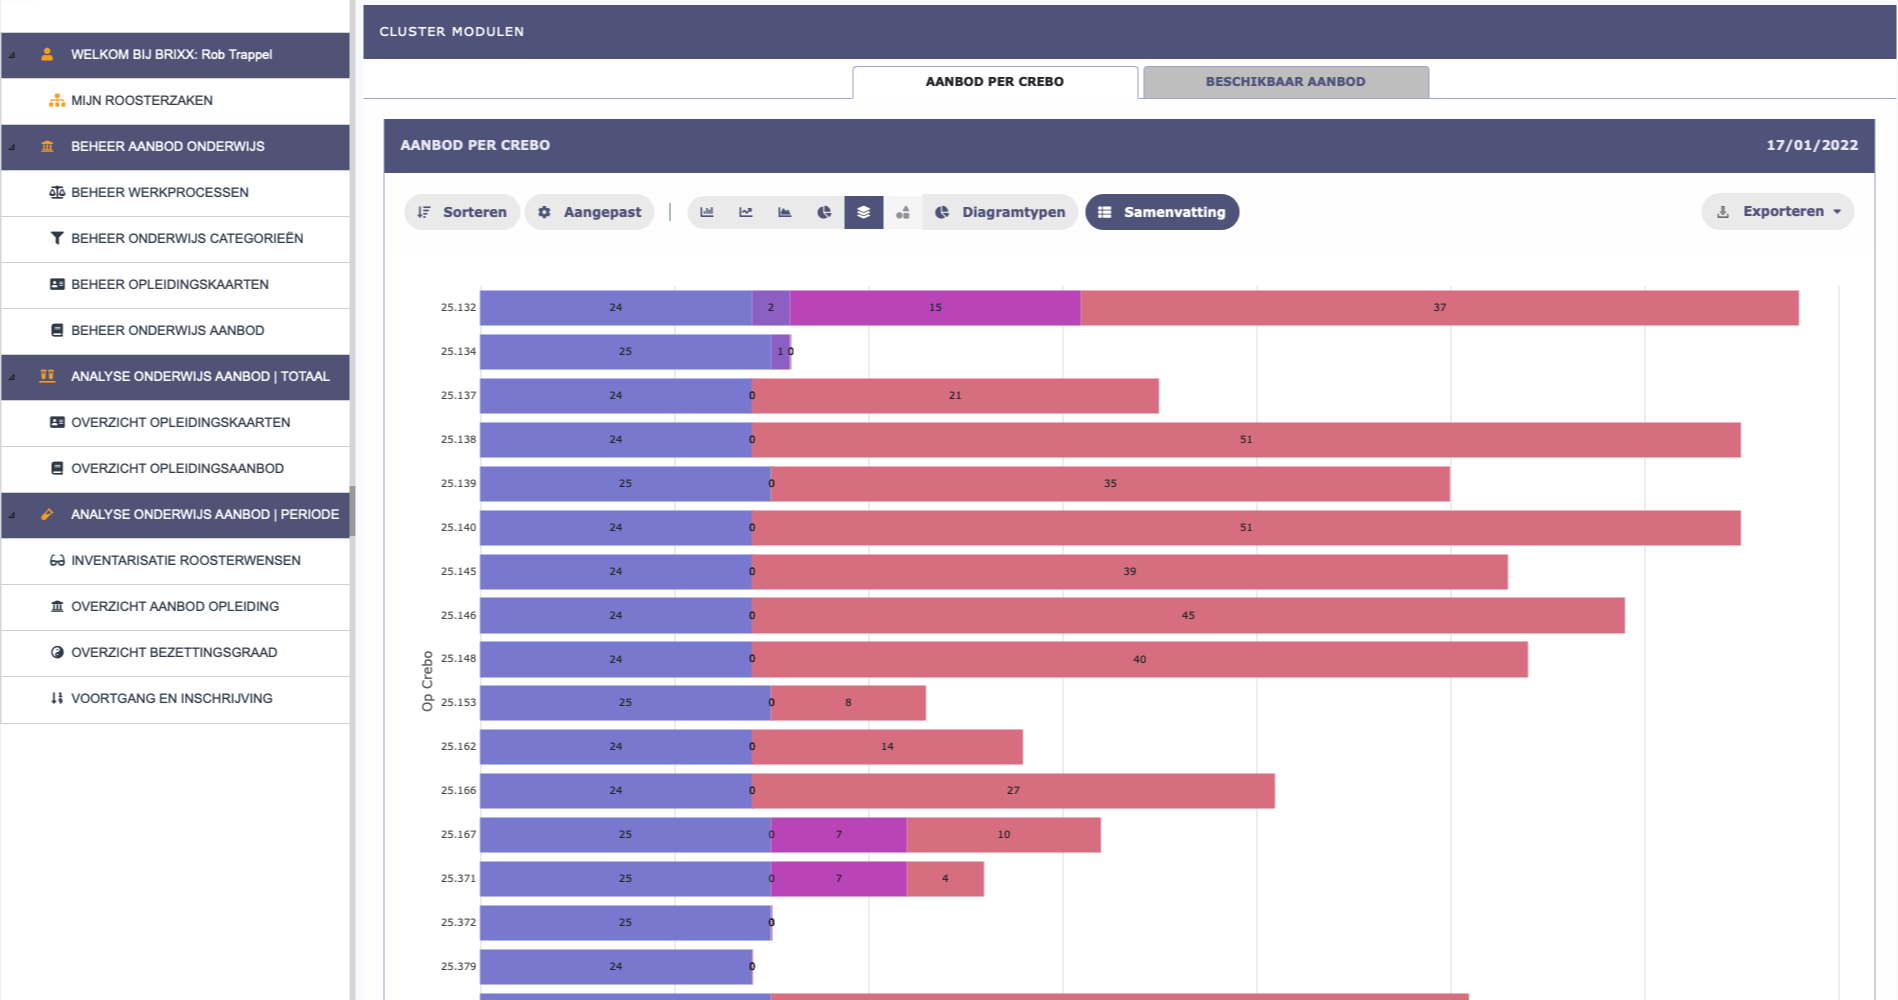Open Overzicht Aanbod Opleiding
Image resolution: width=1898 pixels, height=1000 pixels.
click(x=176, y=607)
